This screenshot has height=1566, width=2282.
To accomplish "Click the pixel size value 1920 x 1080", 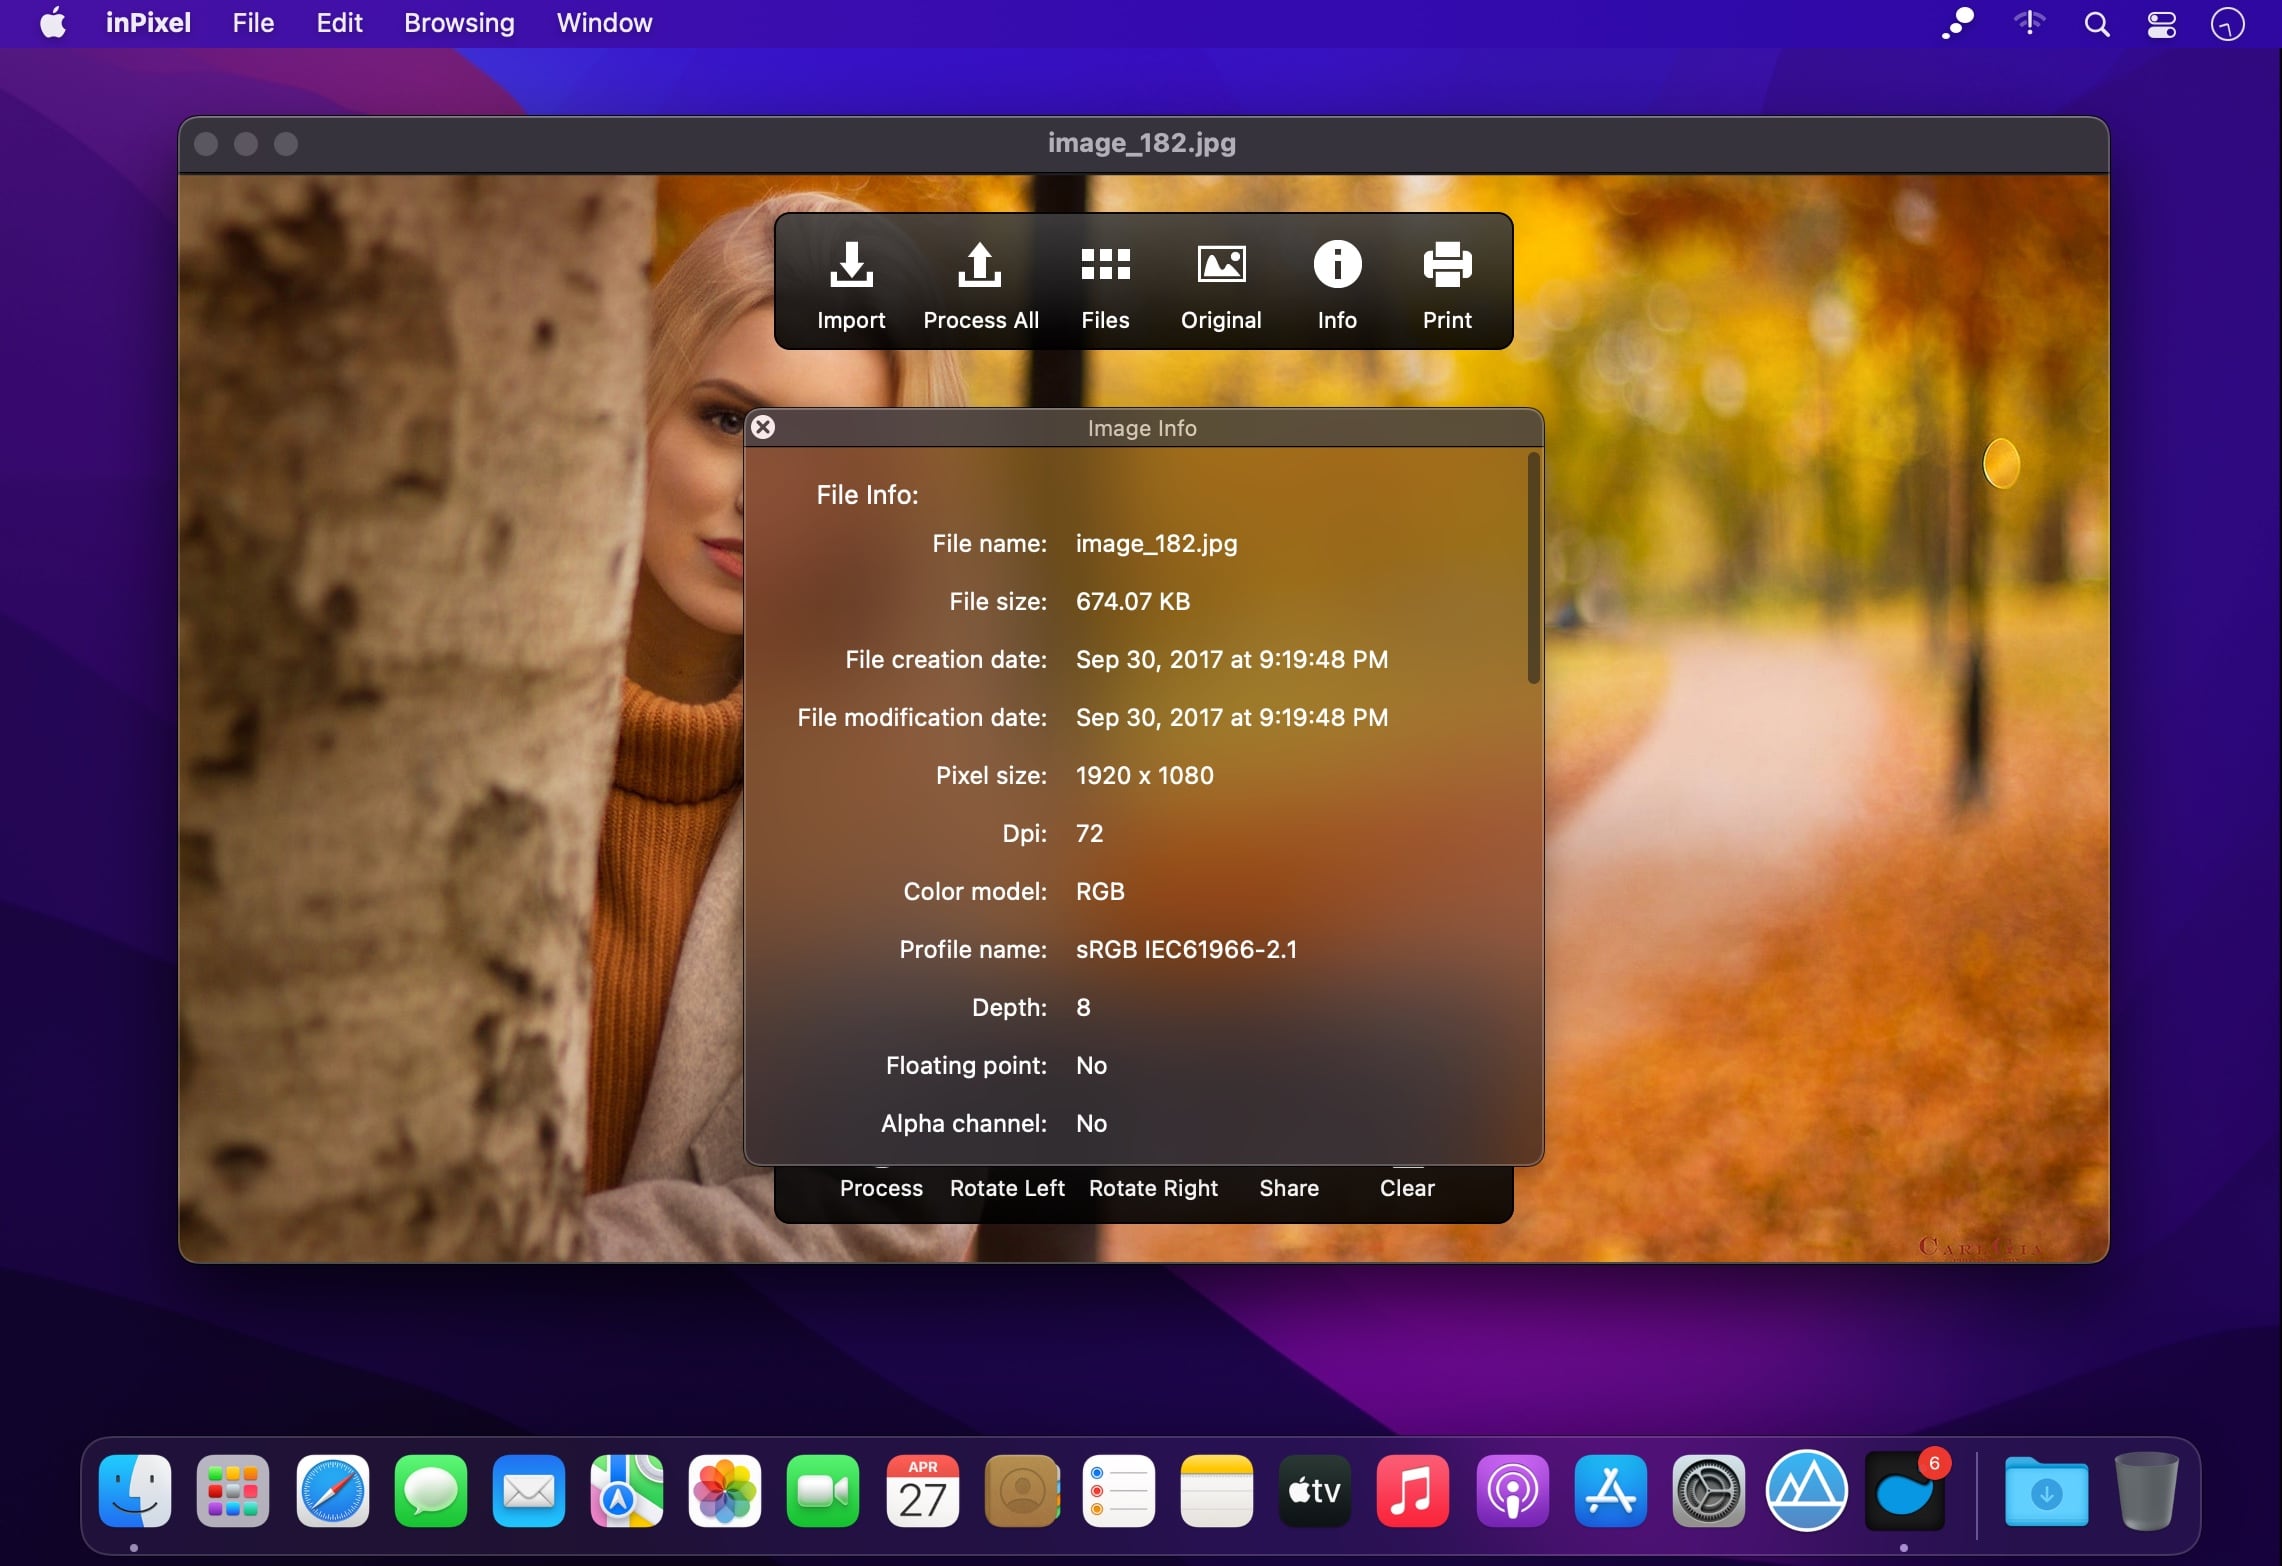I will (x=1144, y=775).
